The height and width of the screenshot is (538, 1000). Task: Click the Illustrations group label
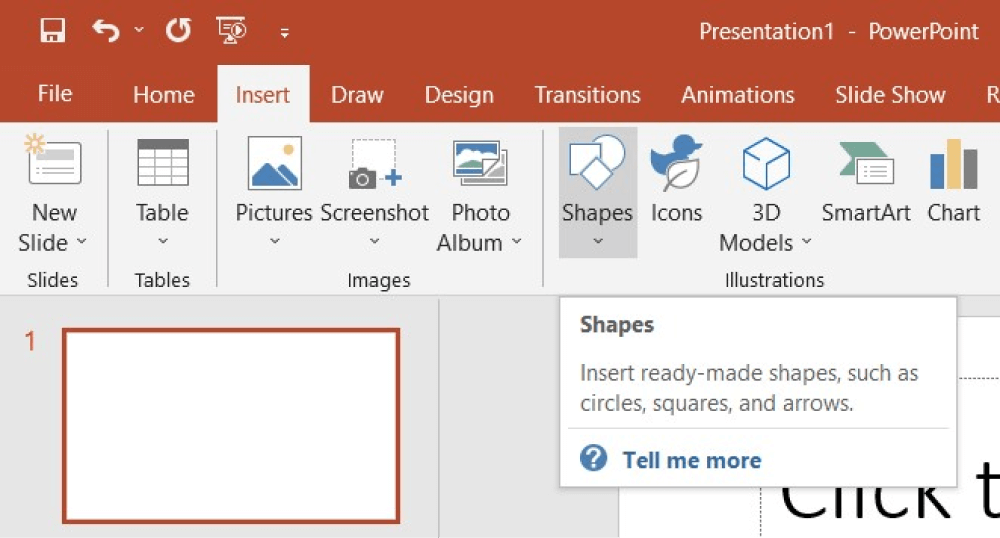pos(774,280)
